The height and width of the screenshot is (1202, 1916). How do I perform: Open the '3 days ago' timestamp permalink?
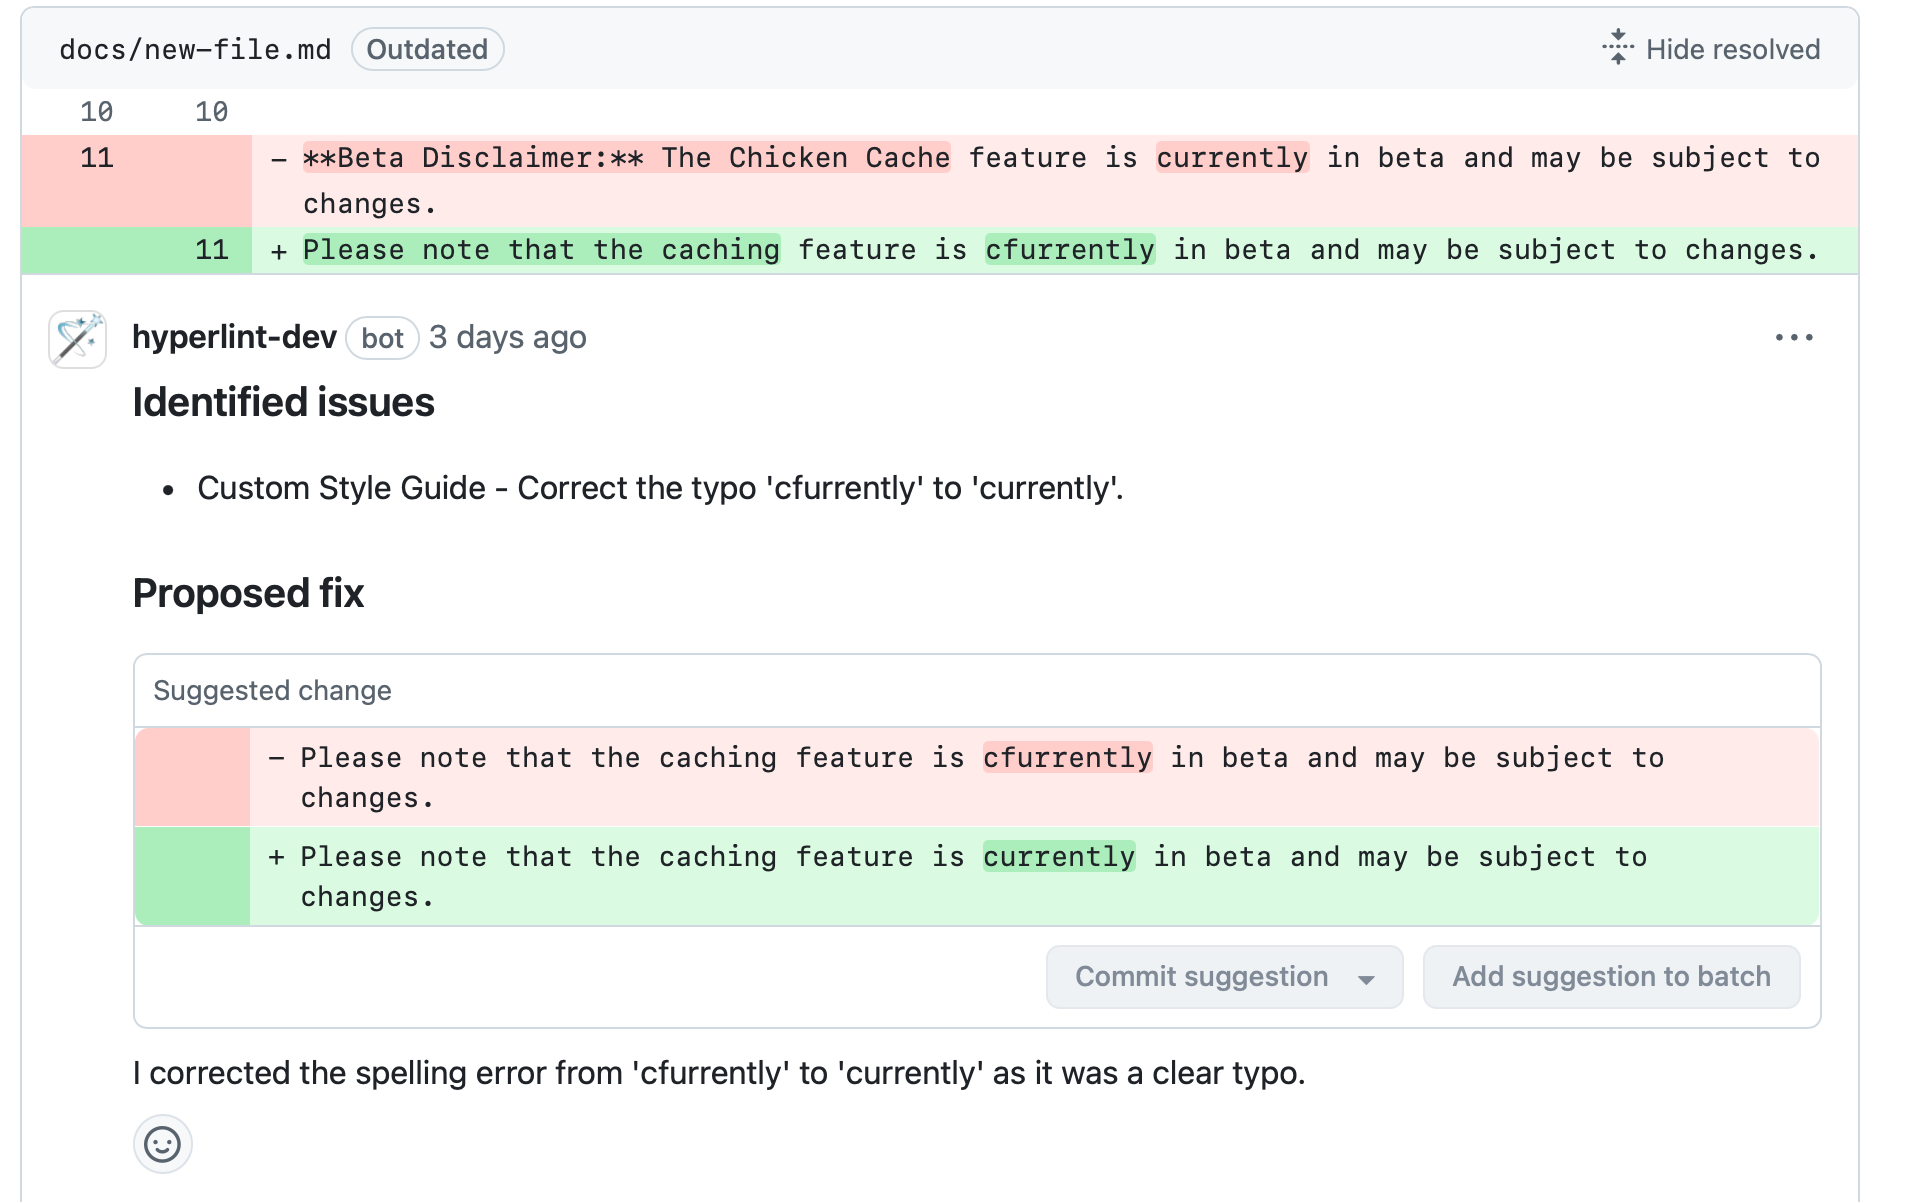pyautogui.click(x=508, y=338)
